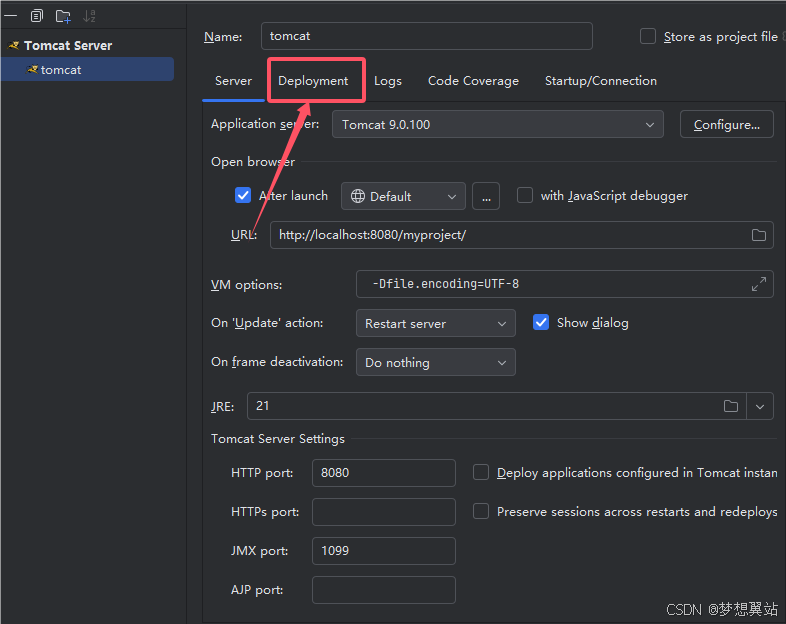Open the Application server dropdown Tomcat 9.0.100
Image resolution: width=786 pixels, height=624 pixels.
click(498, 124)
